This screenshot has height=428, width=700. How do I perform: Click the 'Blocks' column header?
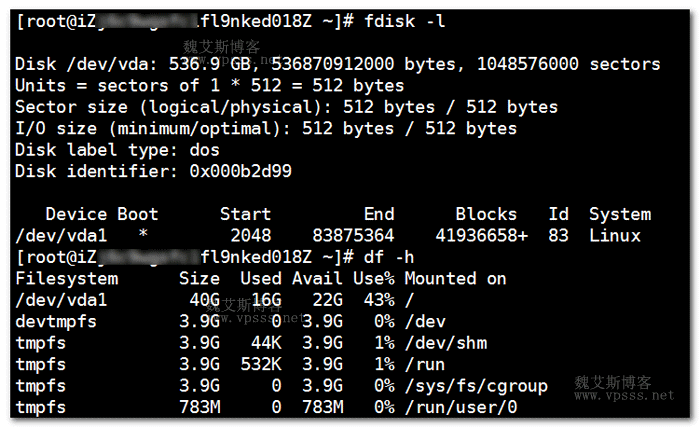[486, 214]
